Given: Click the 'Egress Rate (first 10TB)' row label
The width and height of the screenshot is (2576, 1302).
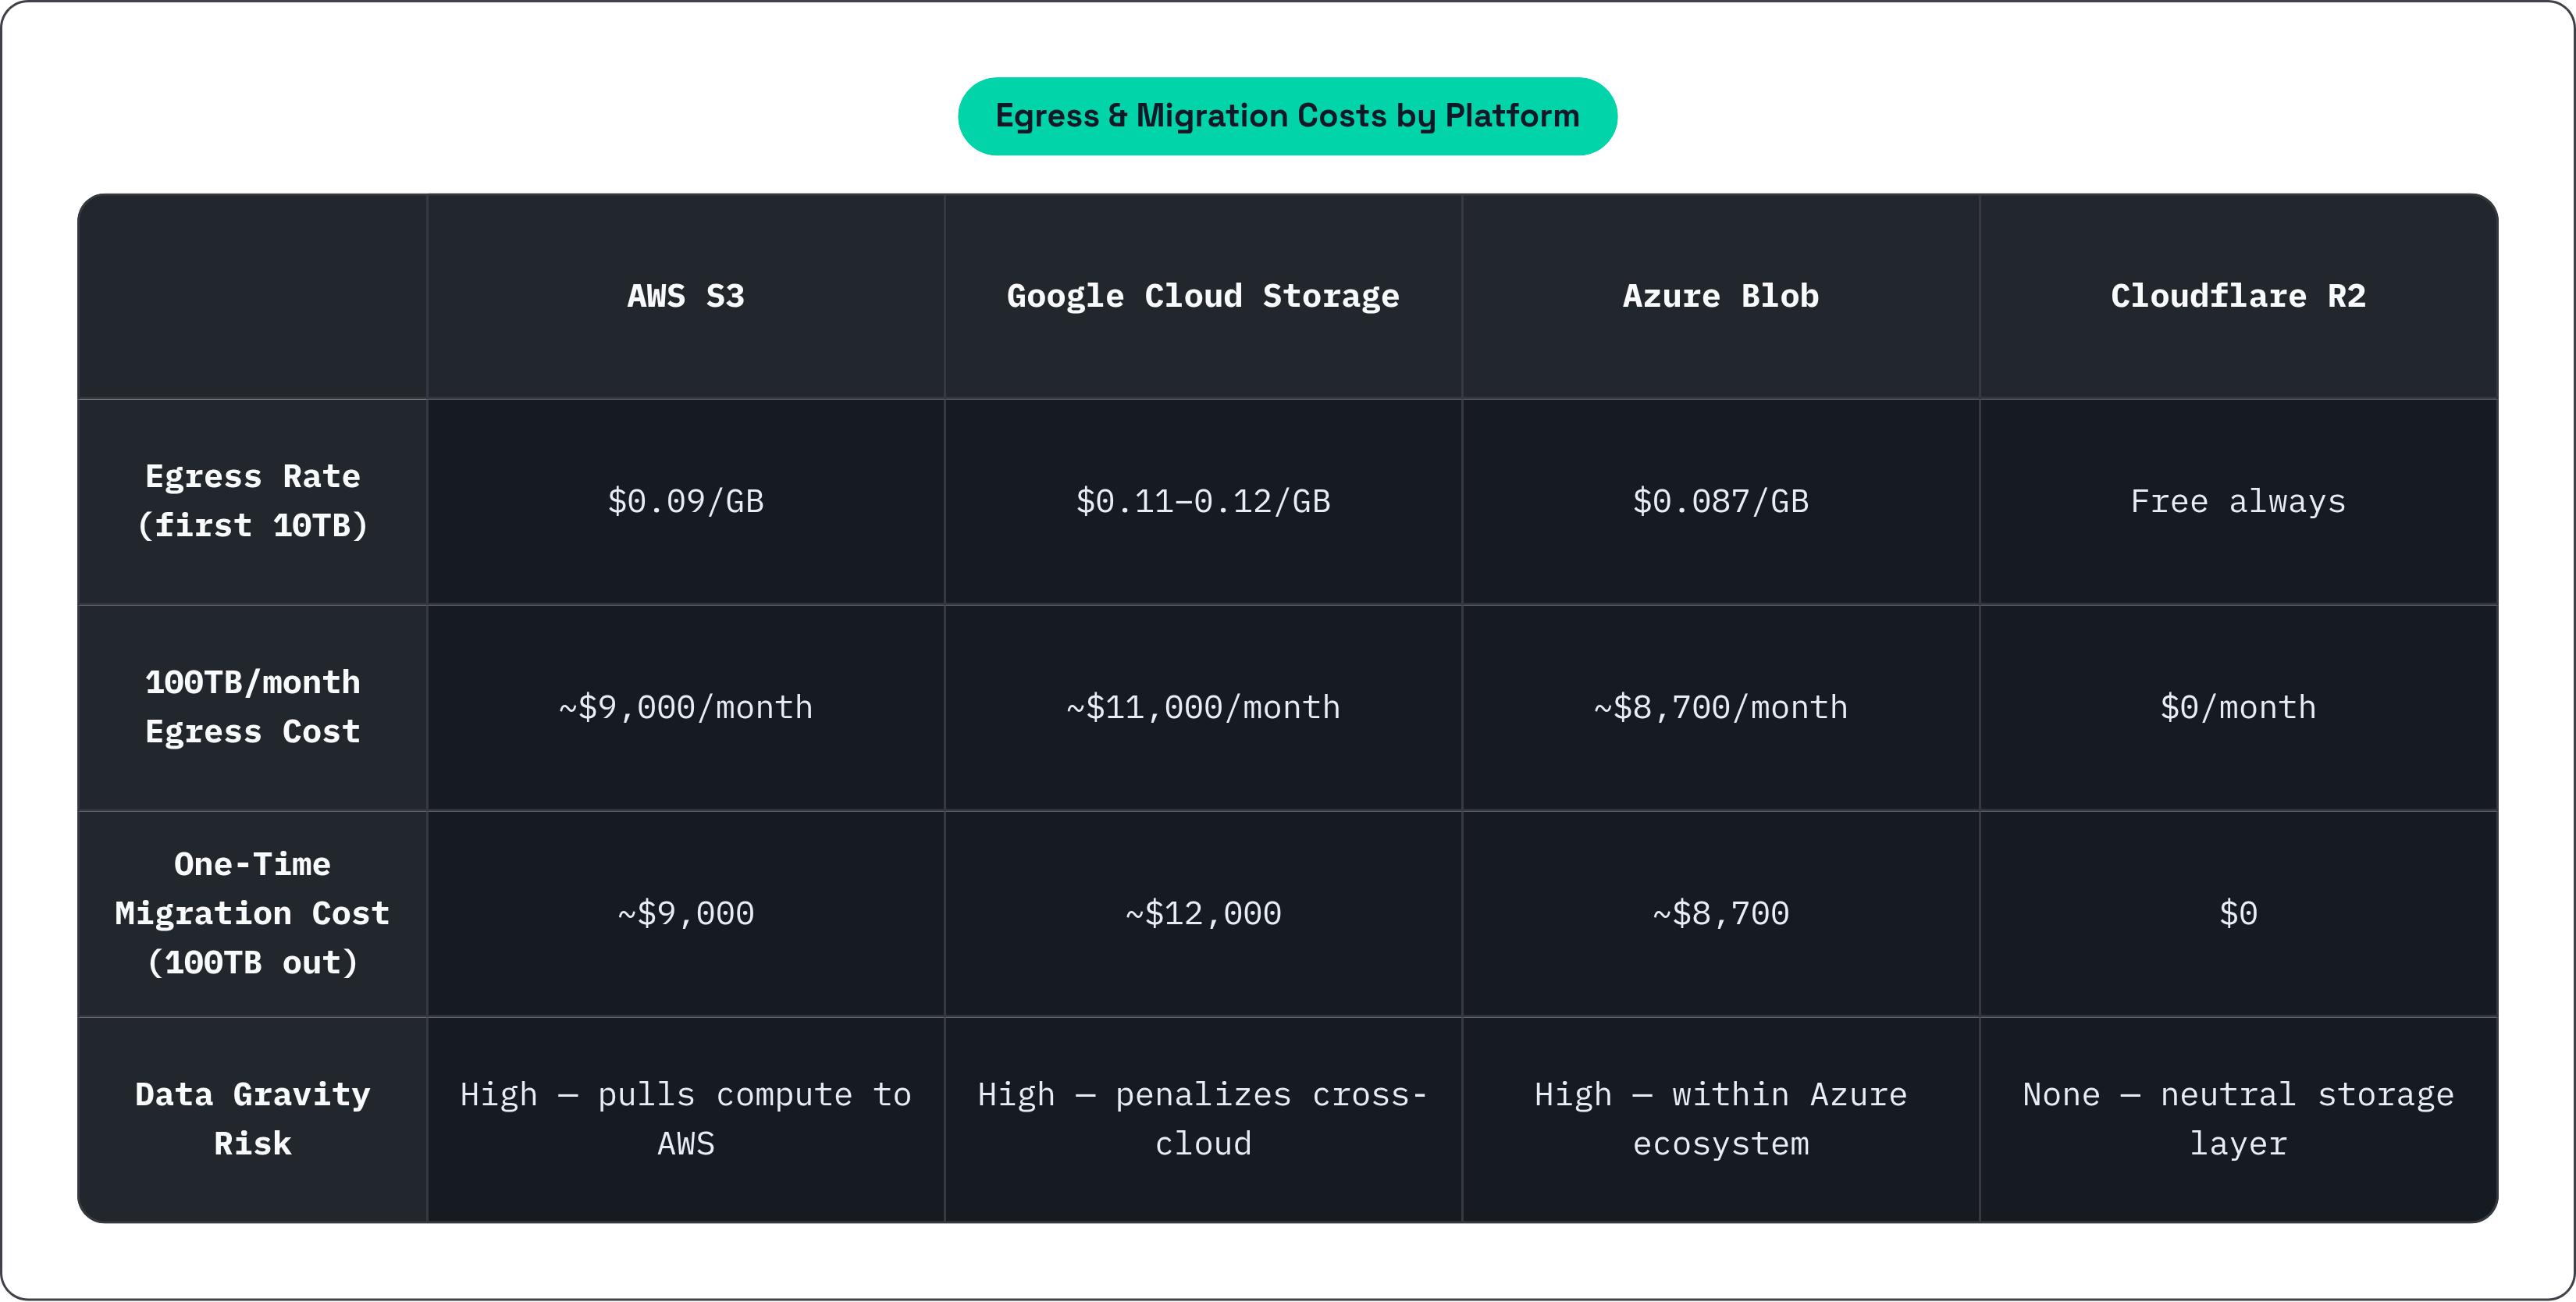Looking at the screenshot, I should tap(253, 501).
